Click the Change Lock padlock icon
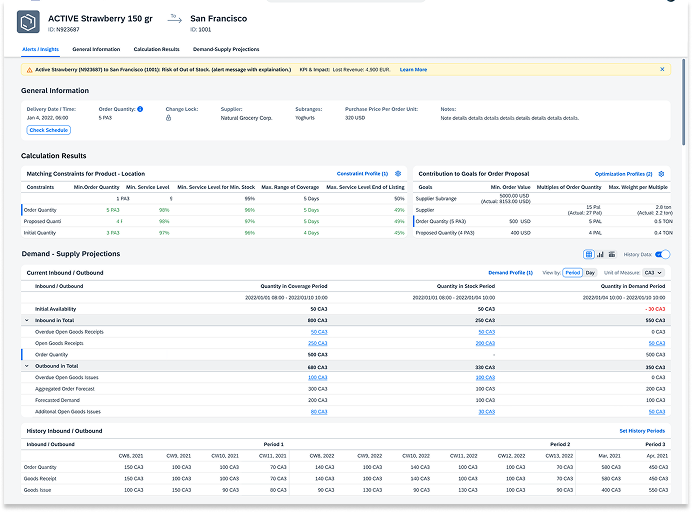 coord(168,118)
